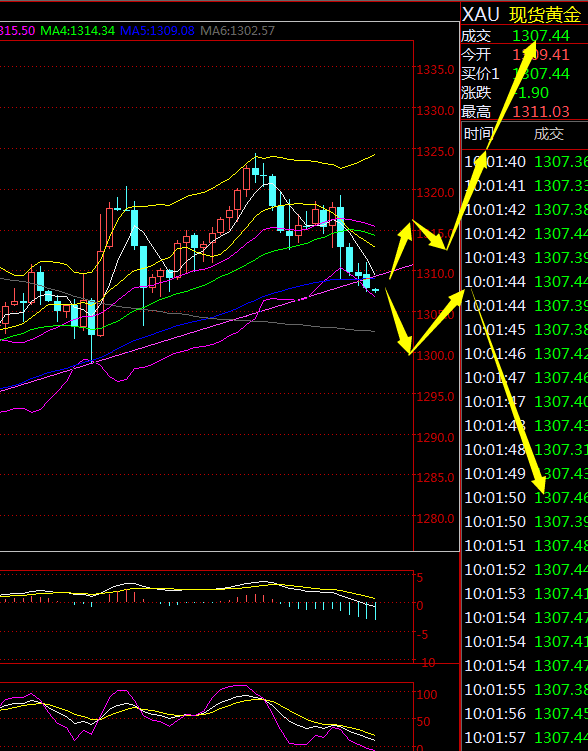Click the MA4:1314.34 indicator label
Viewport: 588px width, 751px height.
[78, 31]
